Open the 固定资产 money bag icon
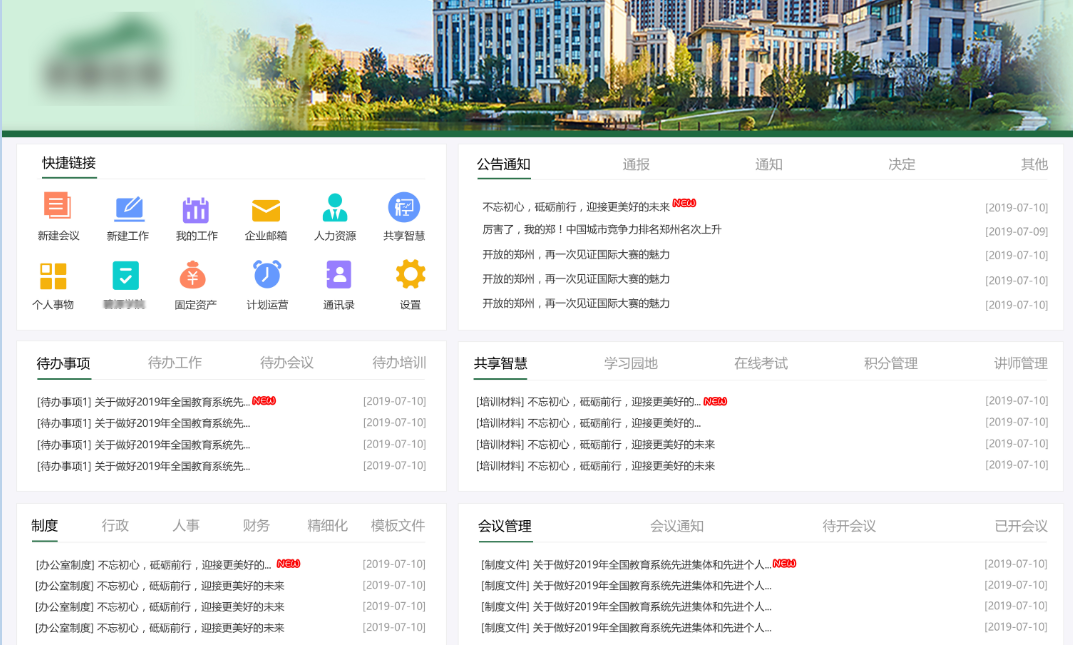1073x645 pixels. tap(192, 275)
